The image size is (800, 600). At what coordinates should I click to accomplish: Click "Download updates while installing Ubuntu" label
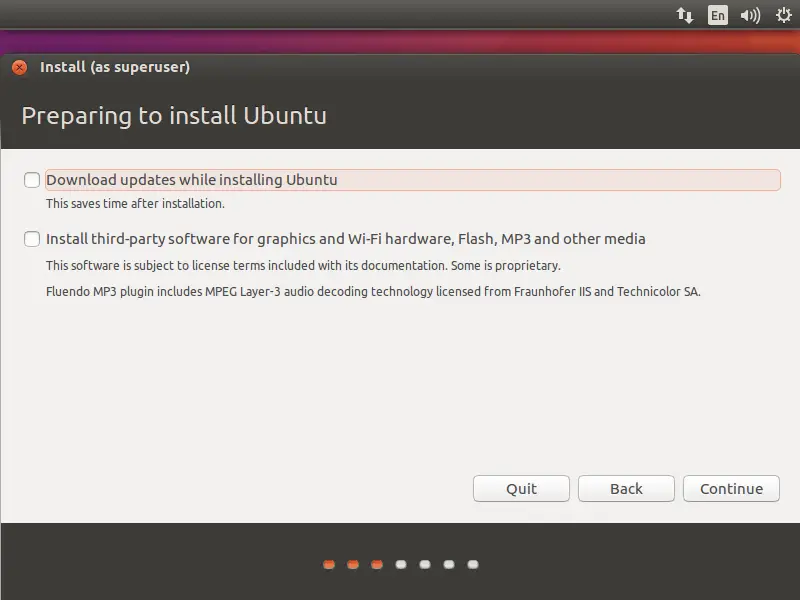192,180
